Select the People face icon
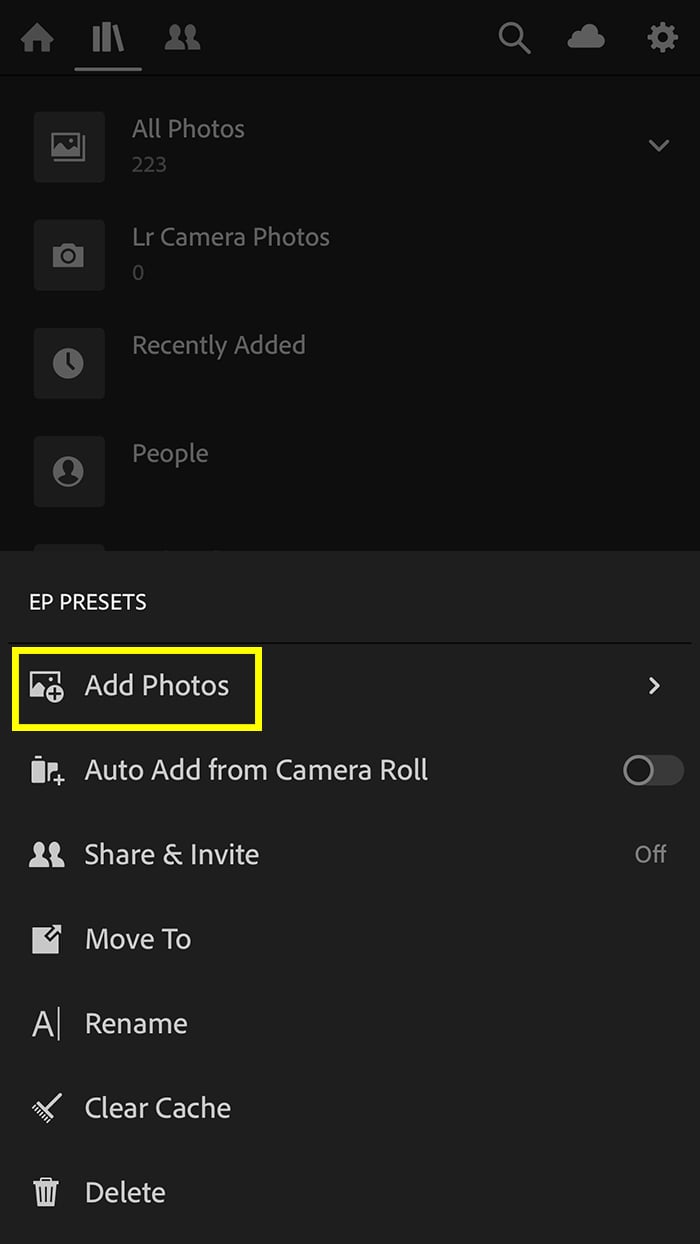 click(69, 471)
